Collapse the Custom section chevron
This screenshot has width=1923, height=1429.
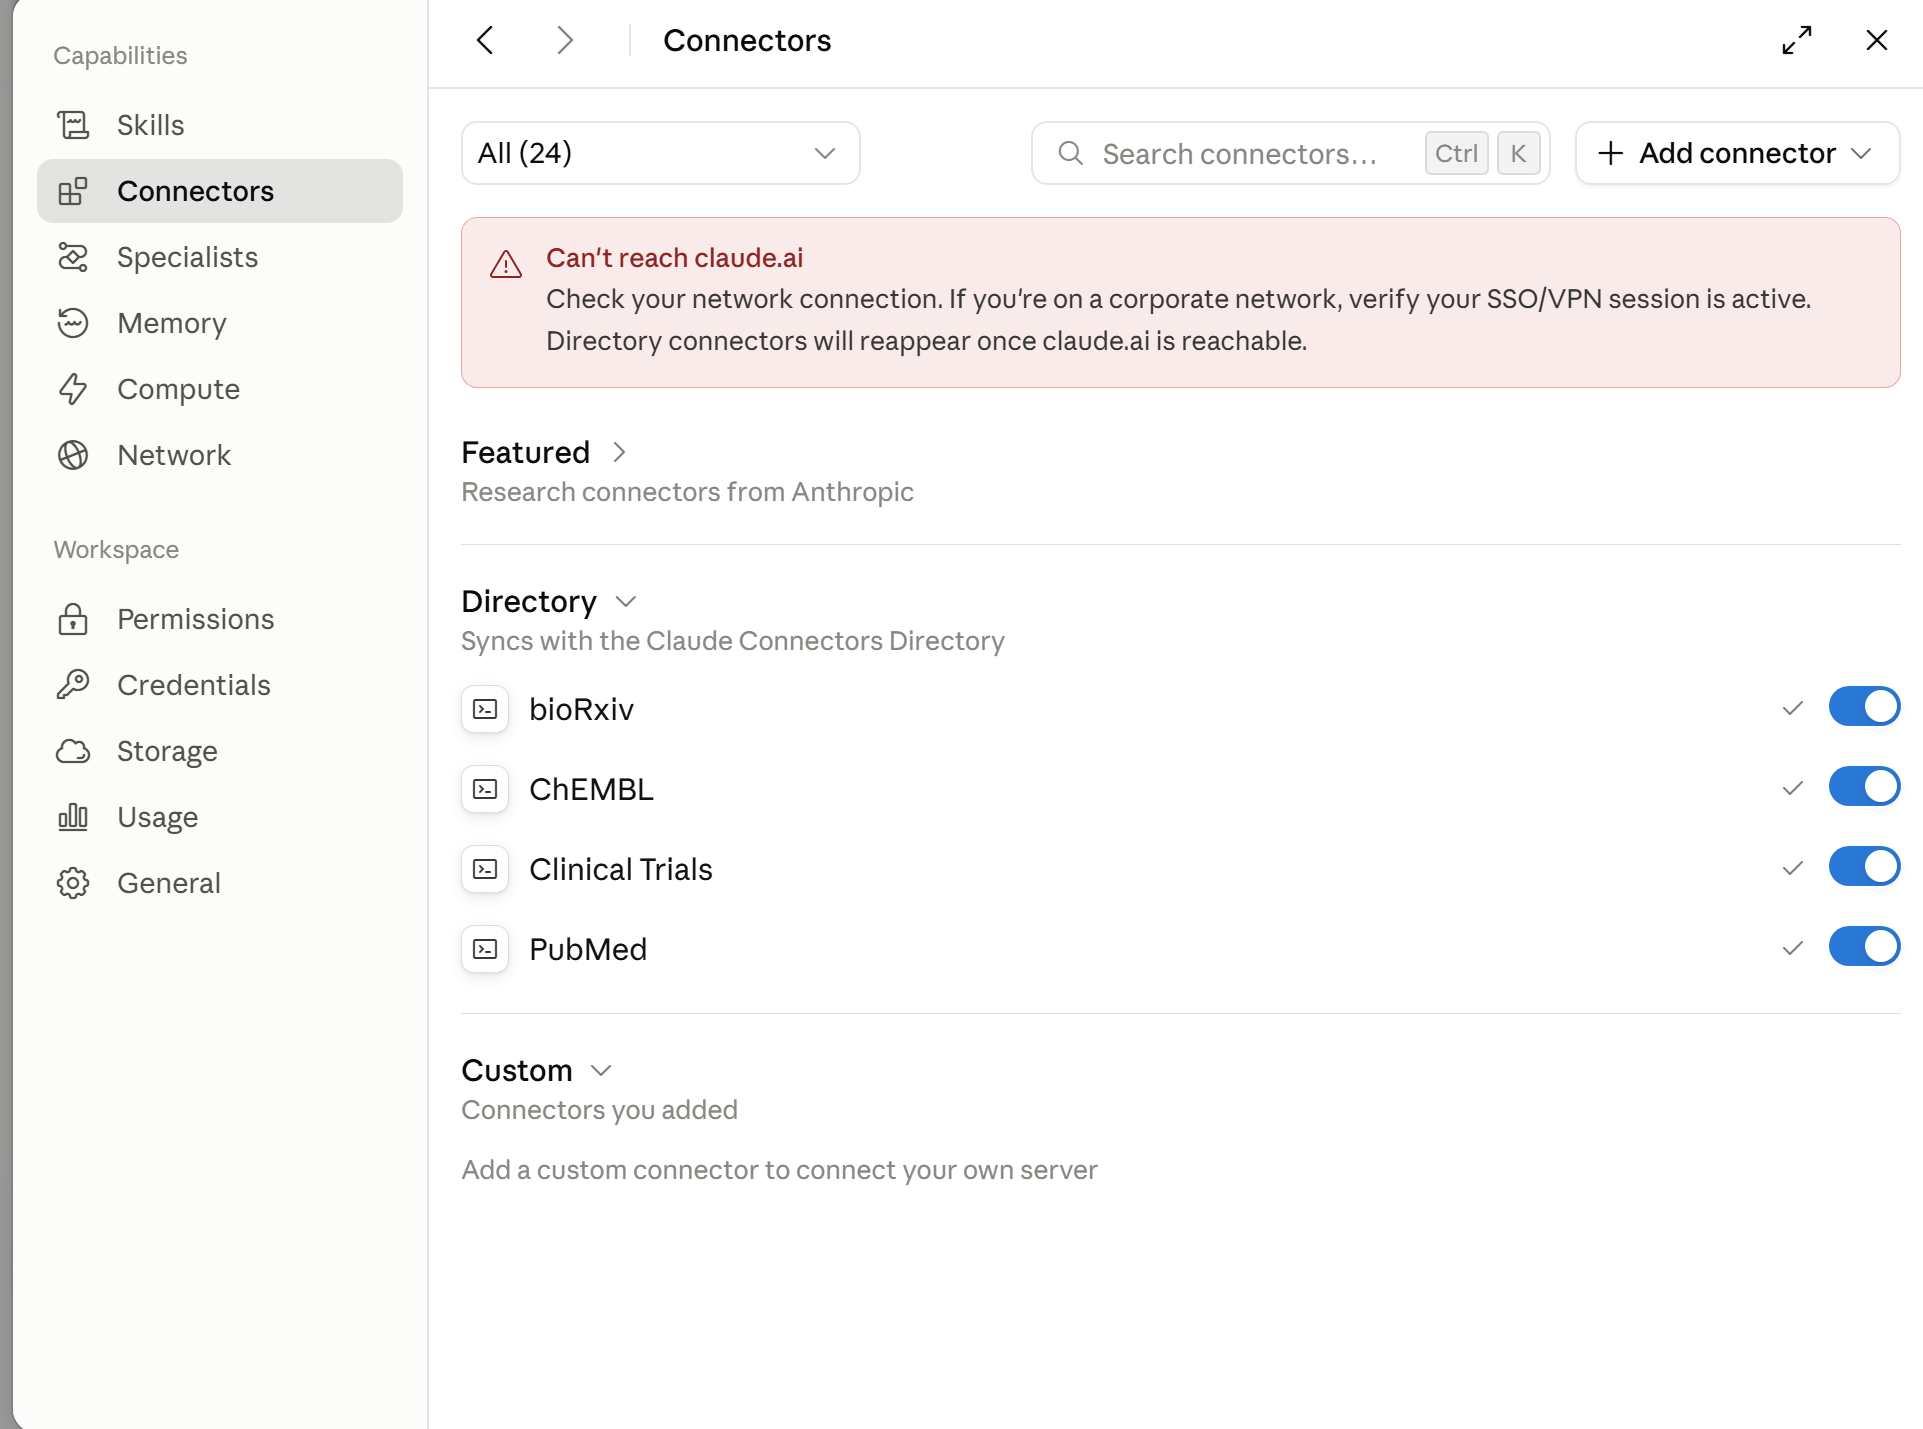[x=601, y=1070]
